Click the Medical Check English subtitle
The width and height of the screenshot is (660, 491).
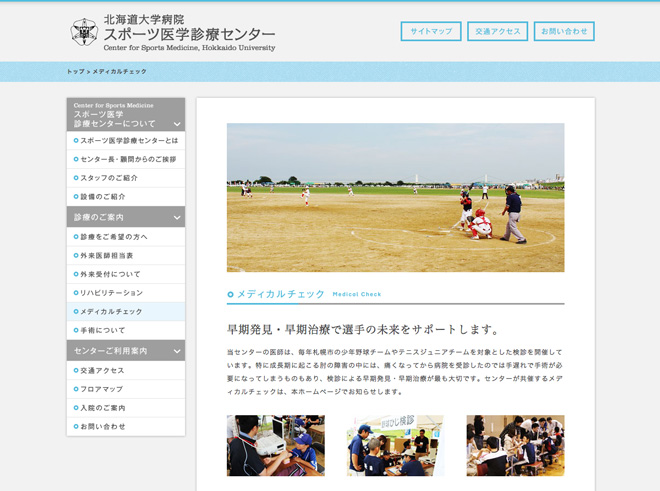tap(357, 294)
